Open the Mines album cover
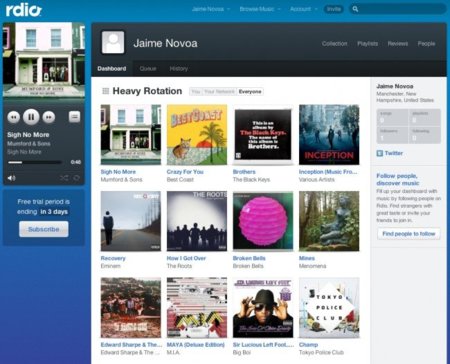The height and width of the screenshot is (364, 450). (329, 221)
